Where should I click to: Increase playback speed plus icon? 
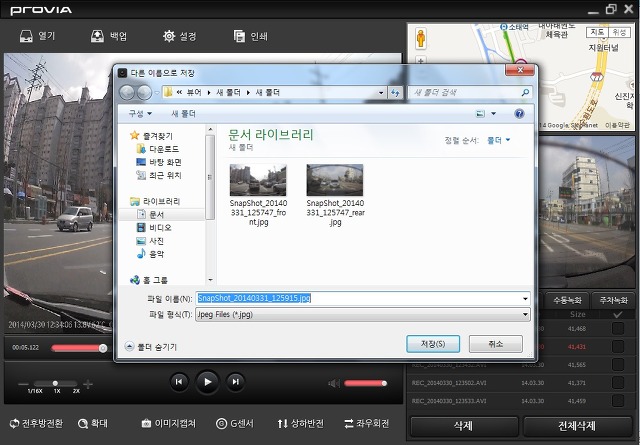pos(88,384)
